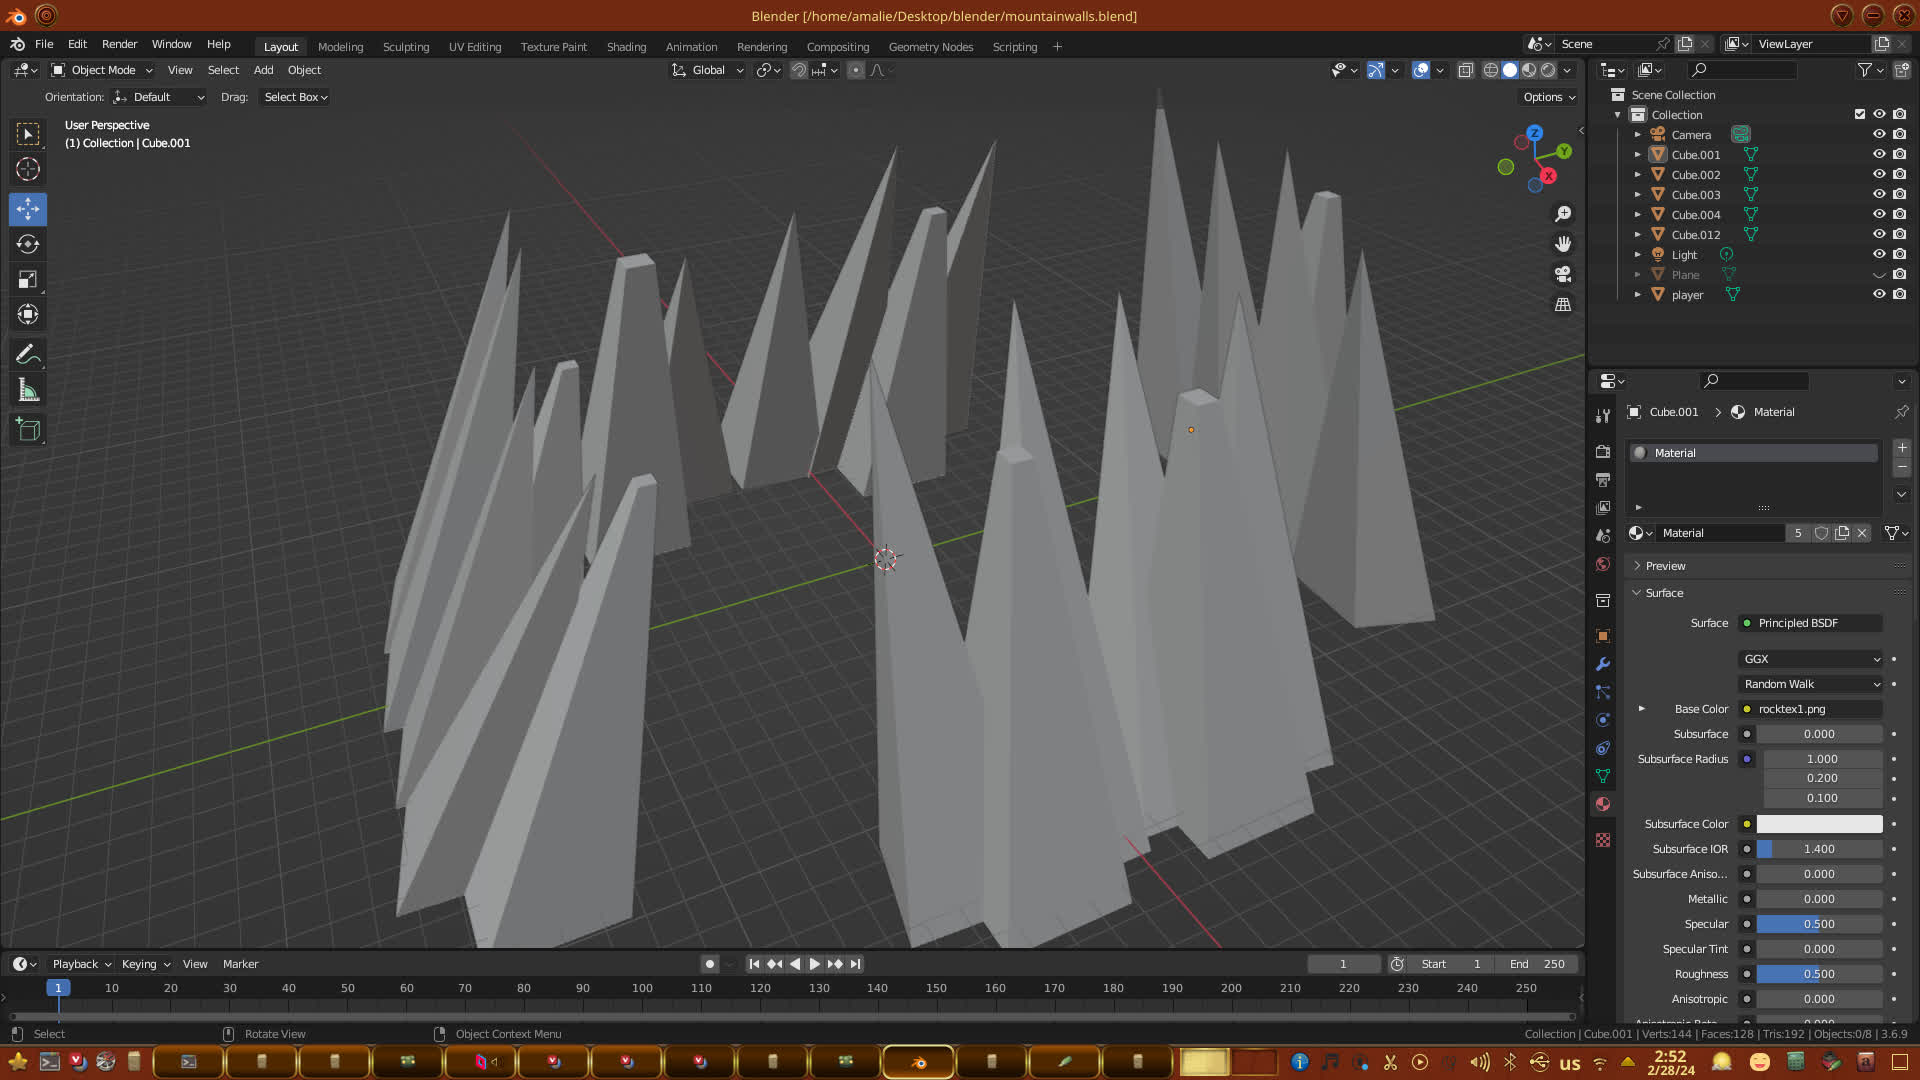Open the GGX distribution dropdown
This screenshot has width=1920, height=1080.
[1811, 659]
